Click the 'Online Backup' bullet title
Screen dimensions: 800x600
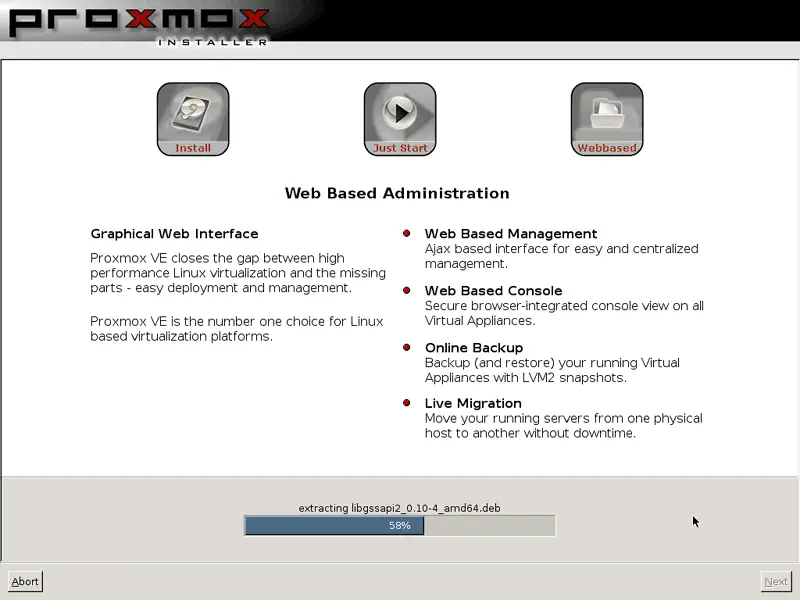click(x=474, y=348)
